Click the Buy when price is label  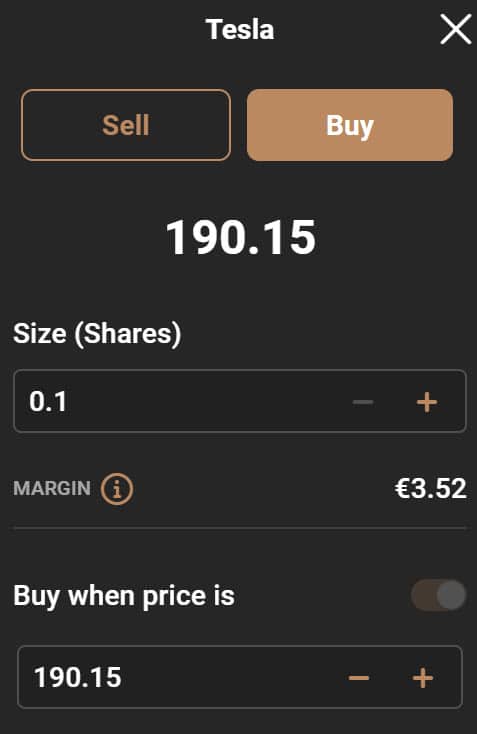coord(124,596)
